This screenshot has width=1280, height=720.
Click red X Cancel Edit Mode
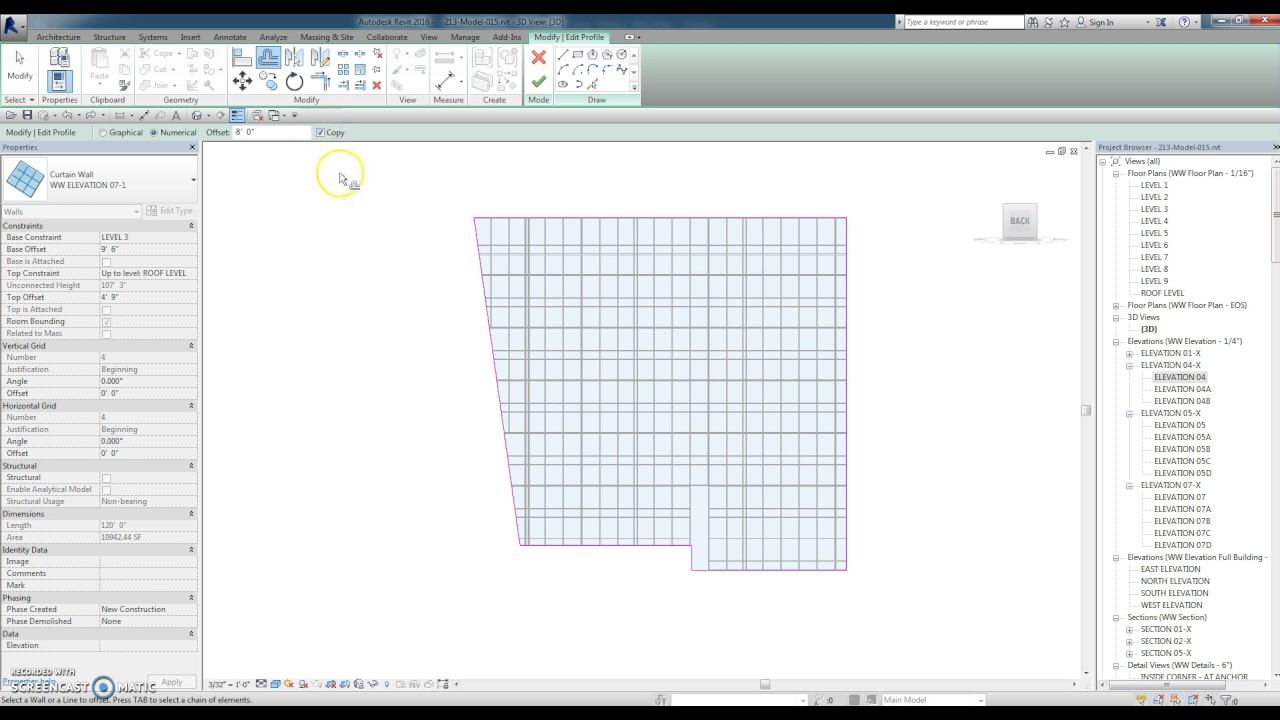click(x=538, y=58)
